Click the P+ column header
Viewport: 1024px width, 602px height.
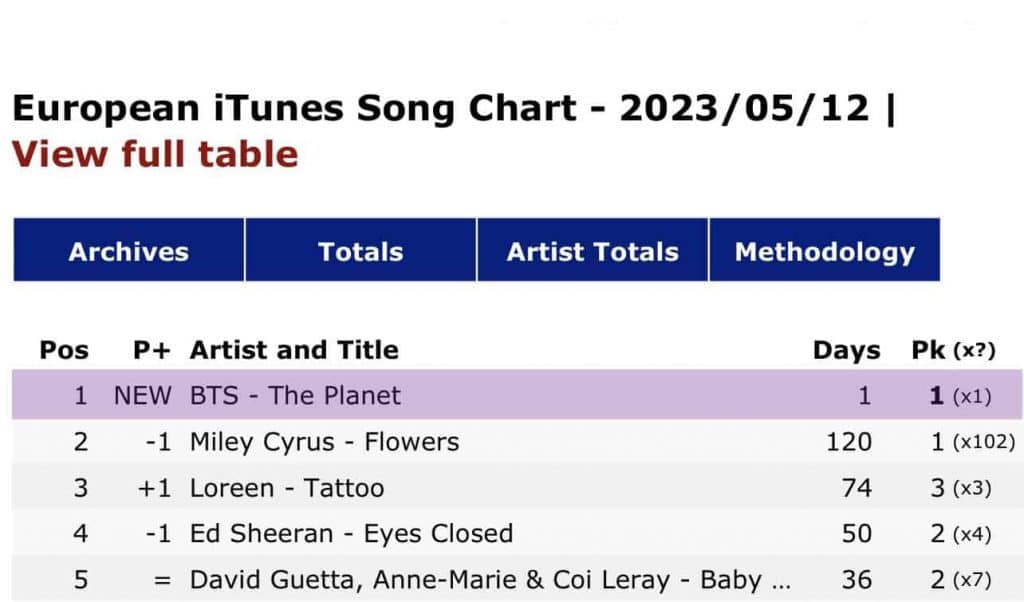tap(152, 350)
